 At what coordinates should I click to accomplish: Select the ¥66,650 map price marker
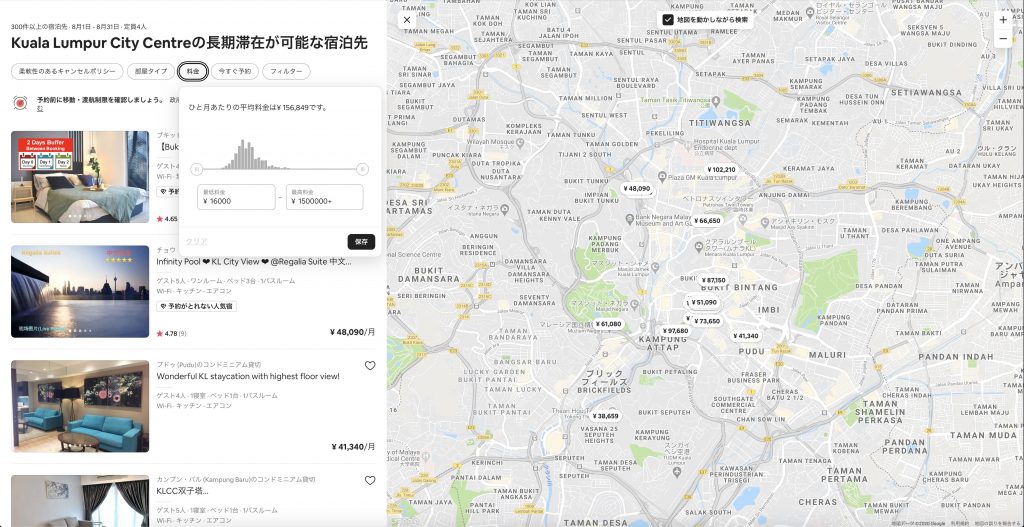pos(707,221)
